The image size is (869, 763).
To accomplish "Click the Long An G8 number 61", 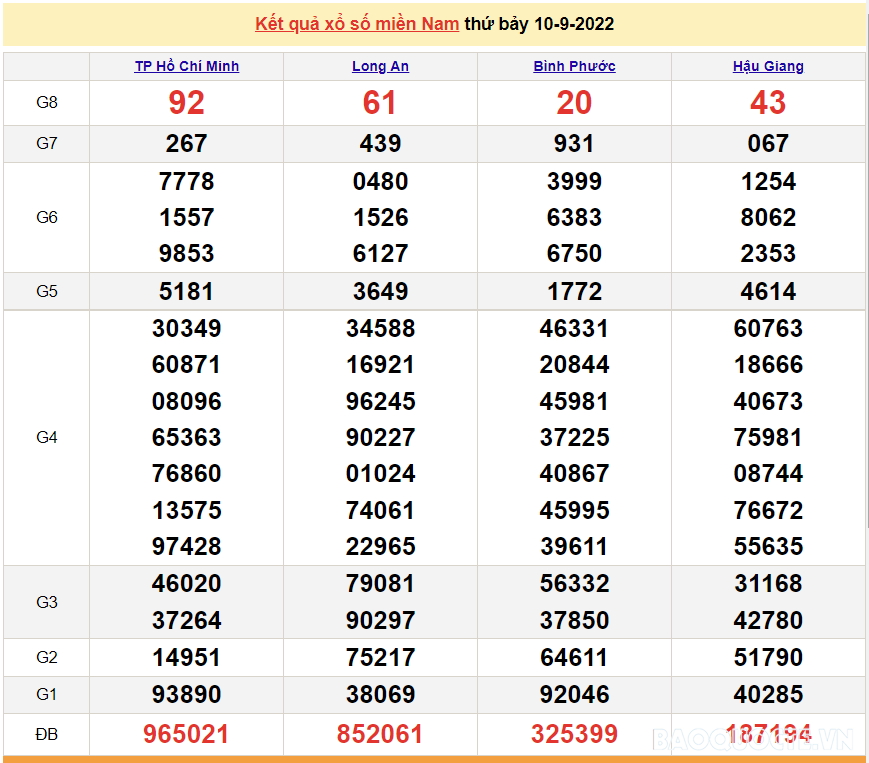I will 380,103.
